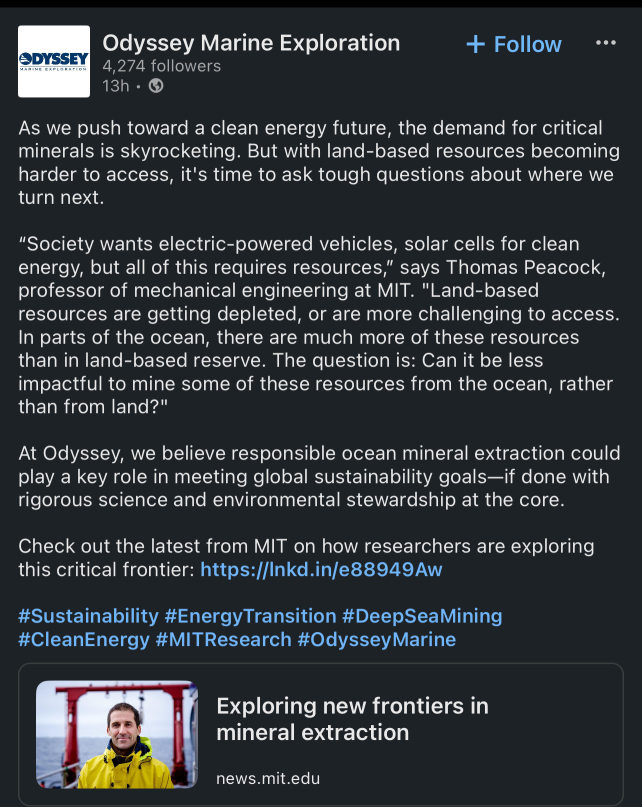View the 4,274 followers count
The width and height of the screenshot is (642, 807).
[x=162, y=66]
